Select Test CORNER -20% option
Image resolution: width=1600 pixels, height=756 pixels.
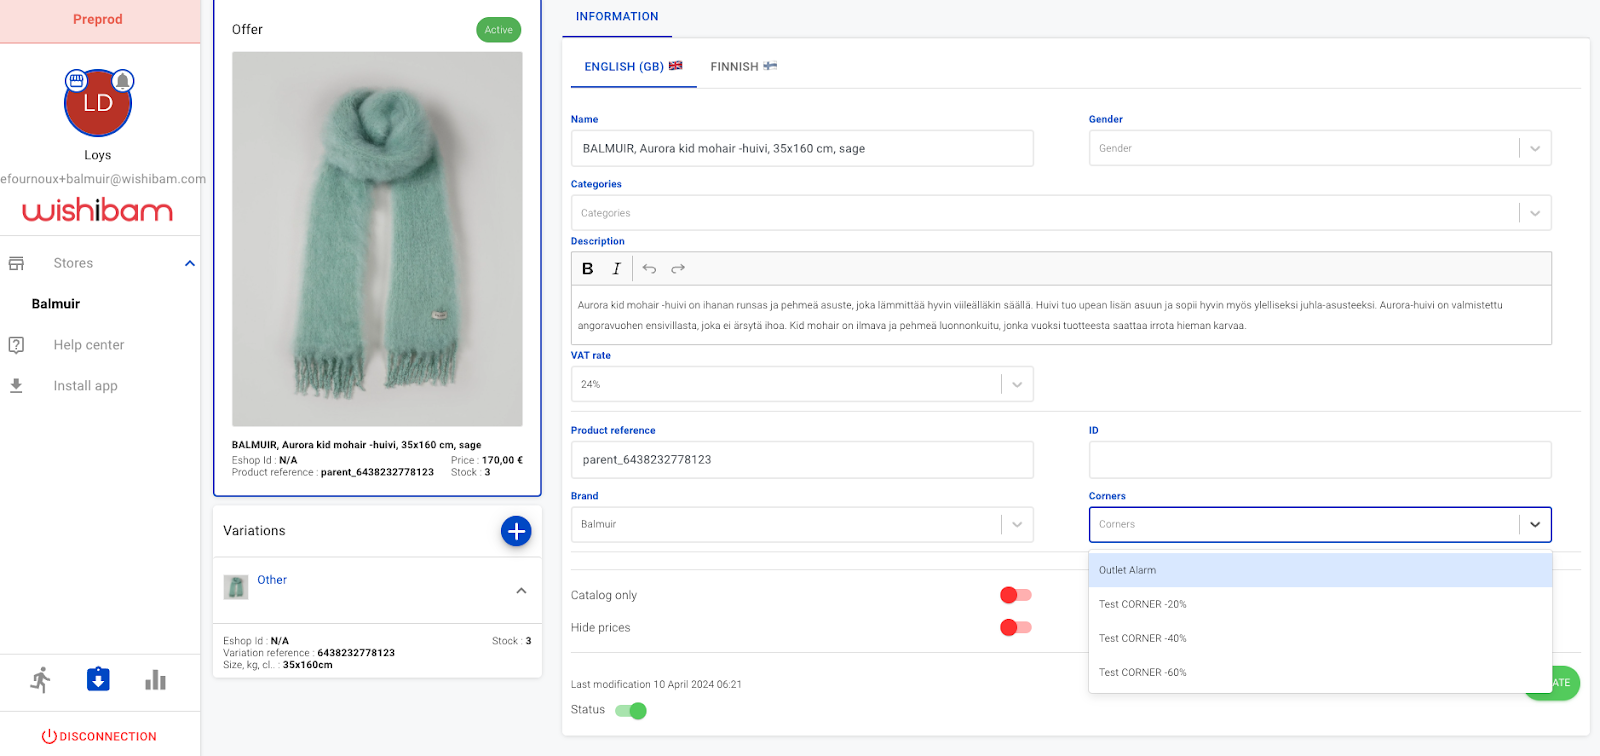pyautogui.click(x=1320, y=604)
